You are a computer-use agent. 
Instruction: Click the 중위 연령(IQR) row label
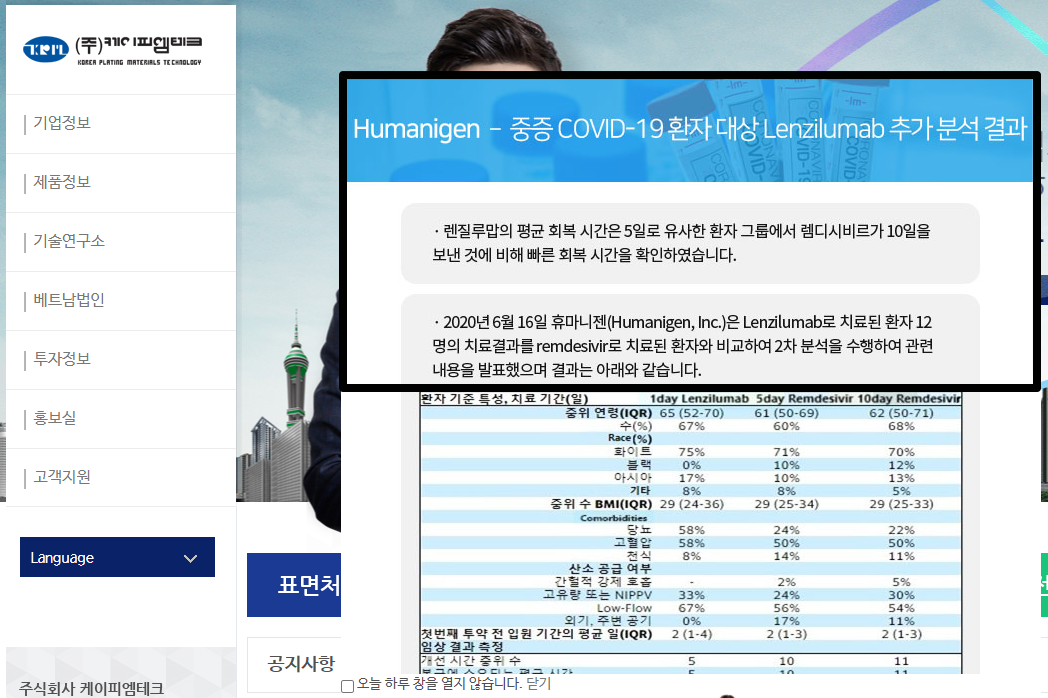click(x=608, y=413)
